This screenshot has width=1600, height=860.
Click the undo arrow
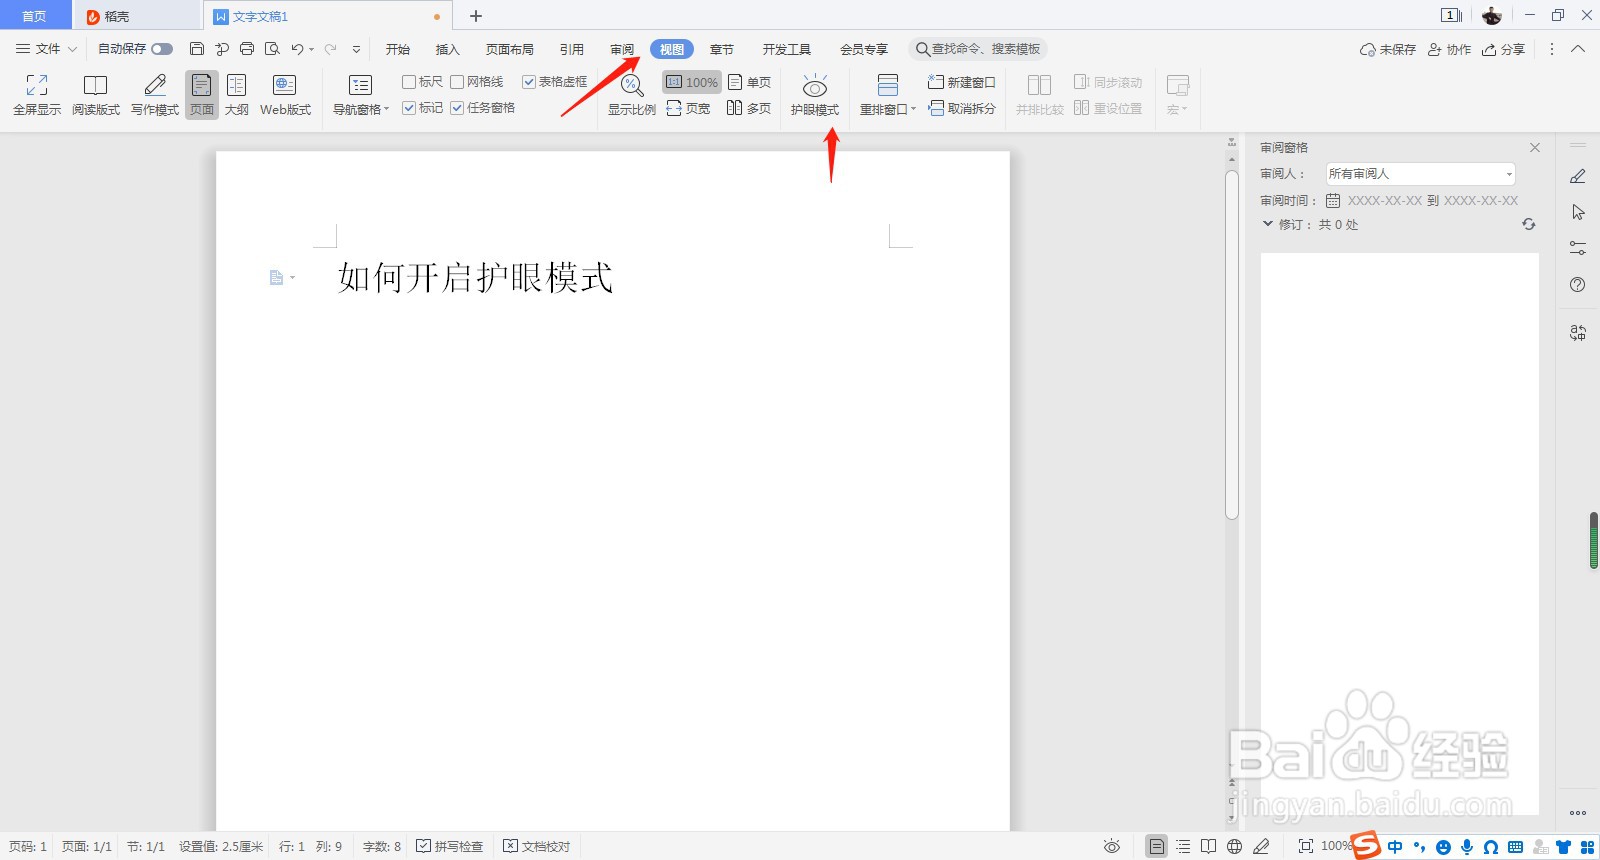(x=297, y=49)
